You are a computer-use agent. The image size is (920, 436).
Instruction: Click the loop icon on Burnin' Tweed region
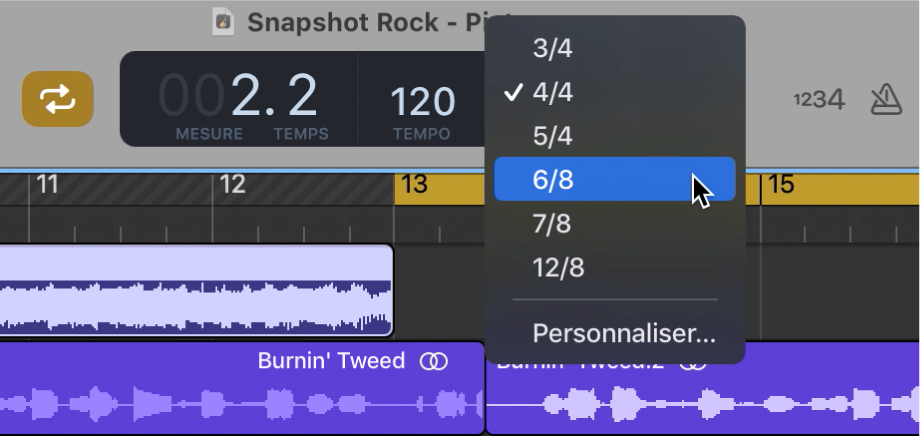434,361
